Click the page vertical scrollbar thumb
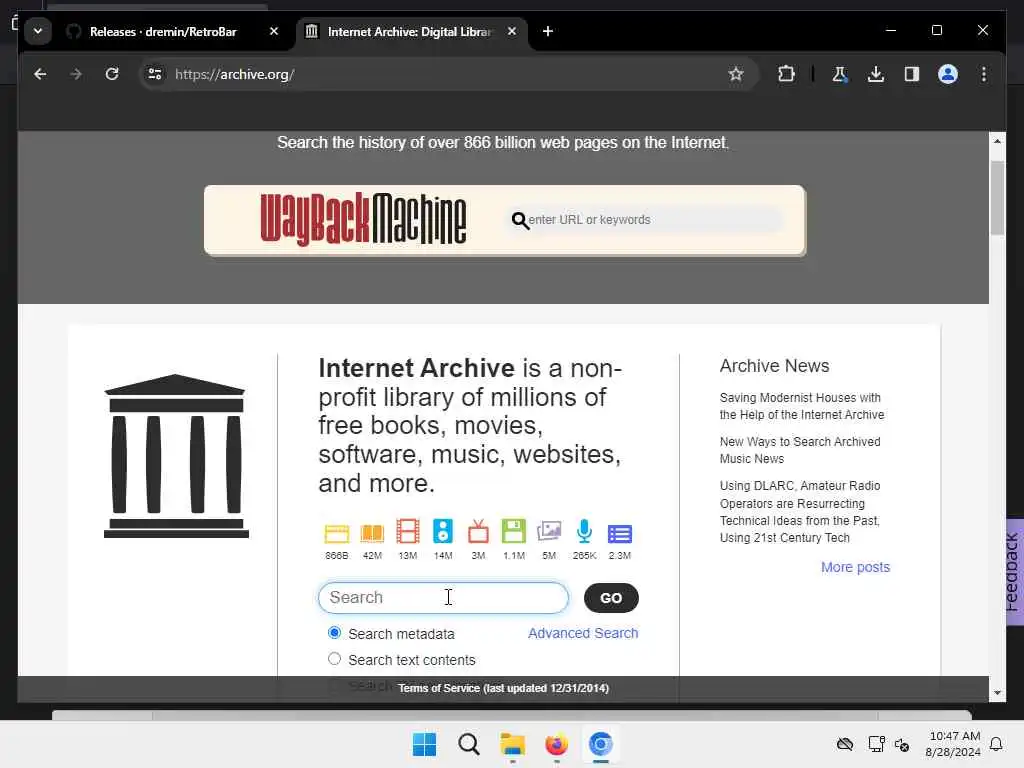This screenshot has height=768, width=1024. (x=997, y=197)
